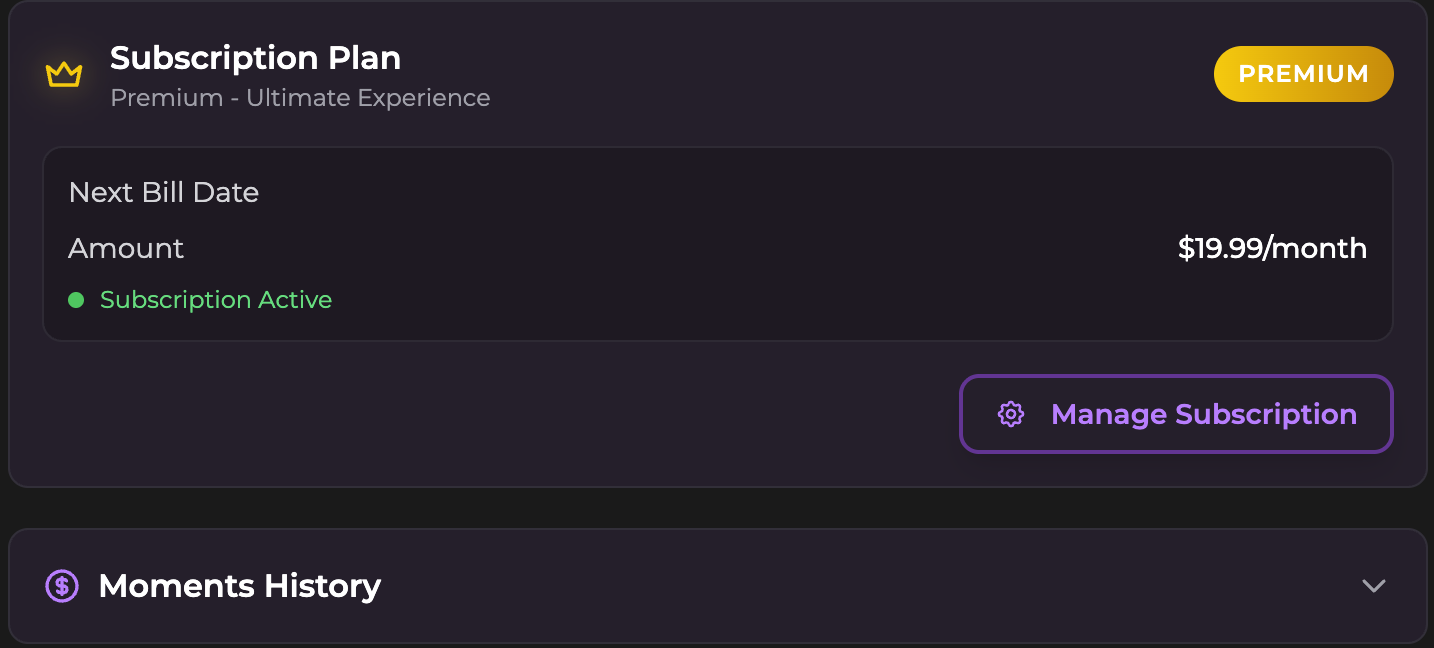The height and width of the screenshot is (648, 1434).
Task: Expand the Moments History chevron
Action: pos(1374,586)
